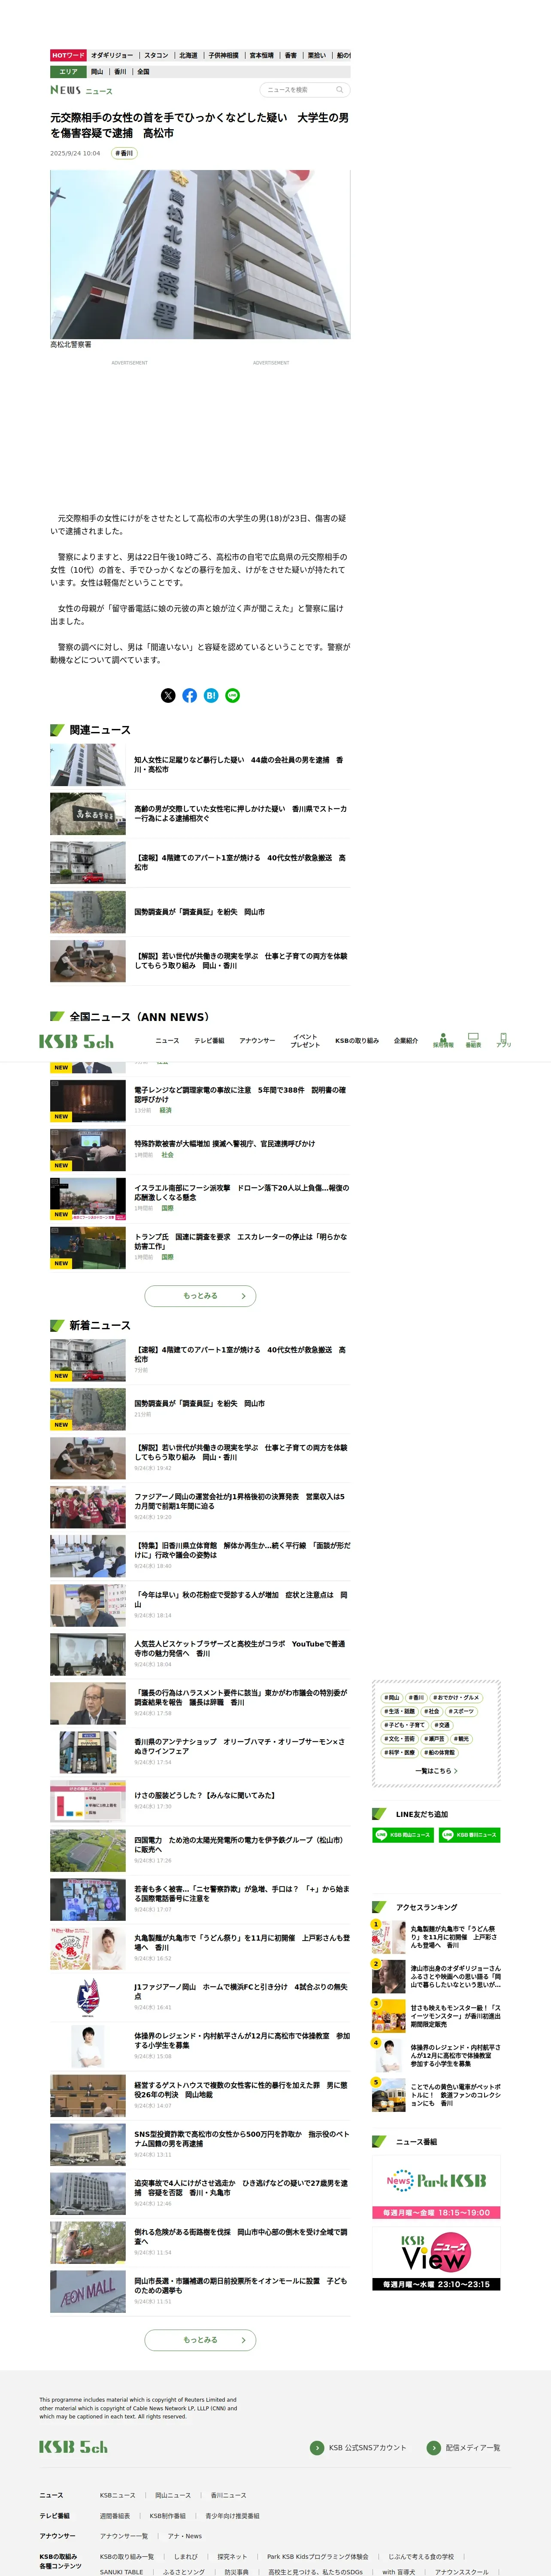Share the article on X (Twitter)
The height and width of the screenshot is (2576, 551).
coord(168,695)
